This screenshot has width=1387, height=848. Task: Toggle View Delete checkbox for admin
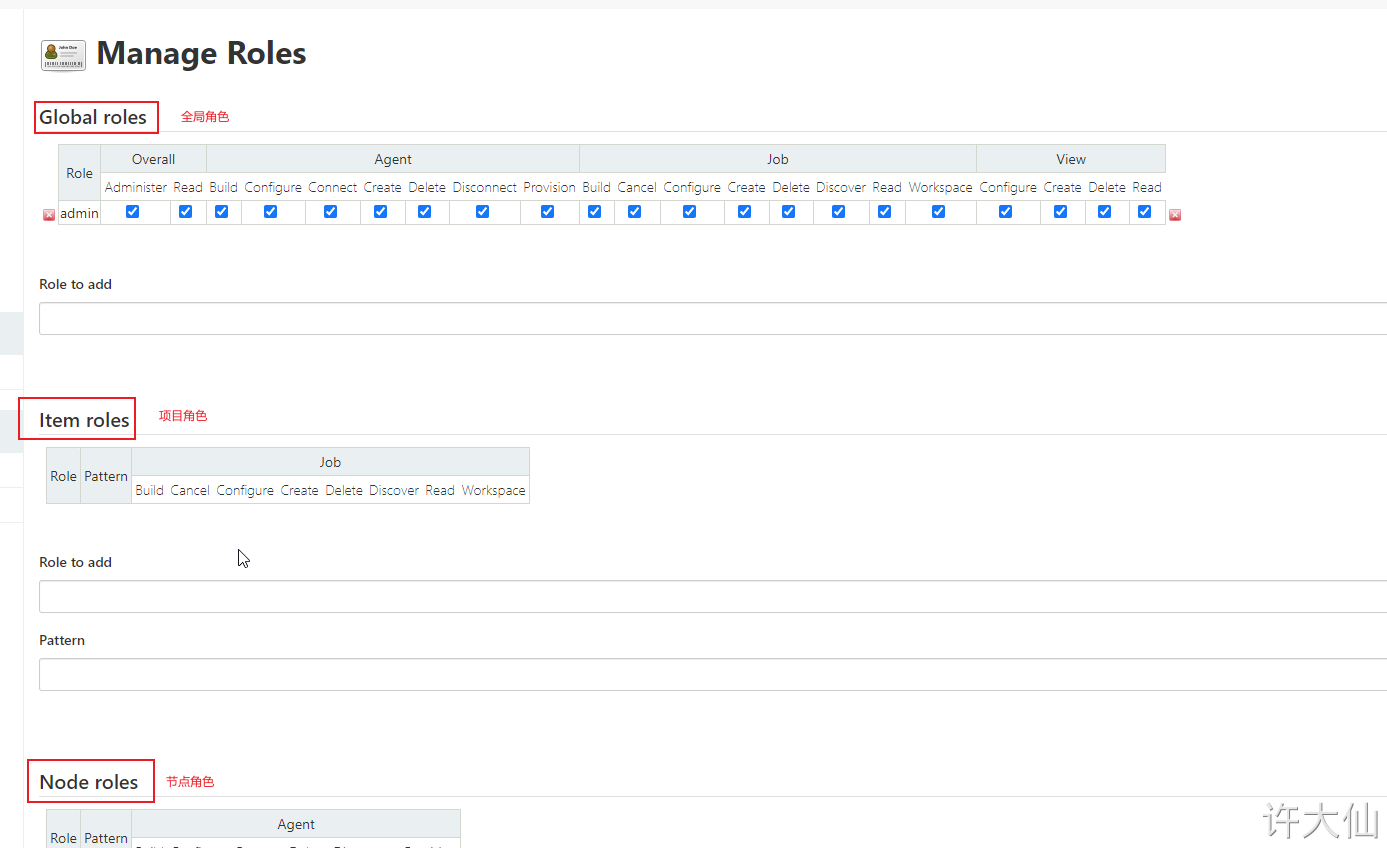tap(1105, 212)
